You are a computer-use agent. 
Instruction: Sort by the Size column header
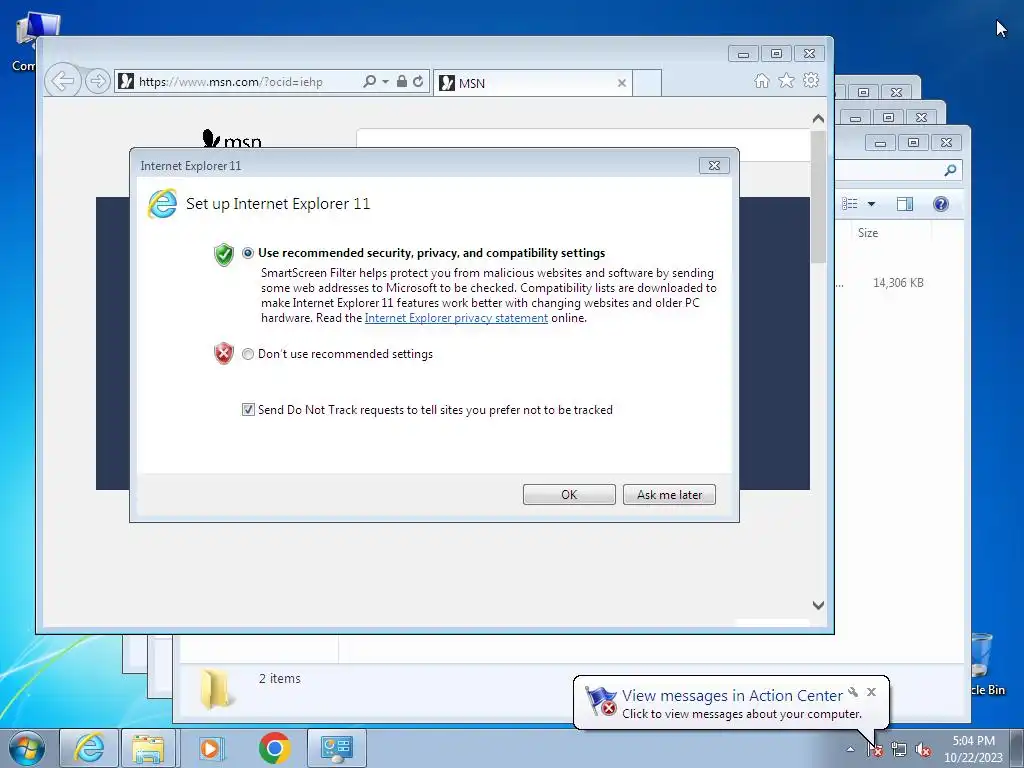868,232
